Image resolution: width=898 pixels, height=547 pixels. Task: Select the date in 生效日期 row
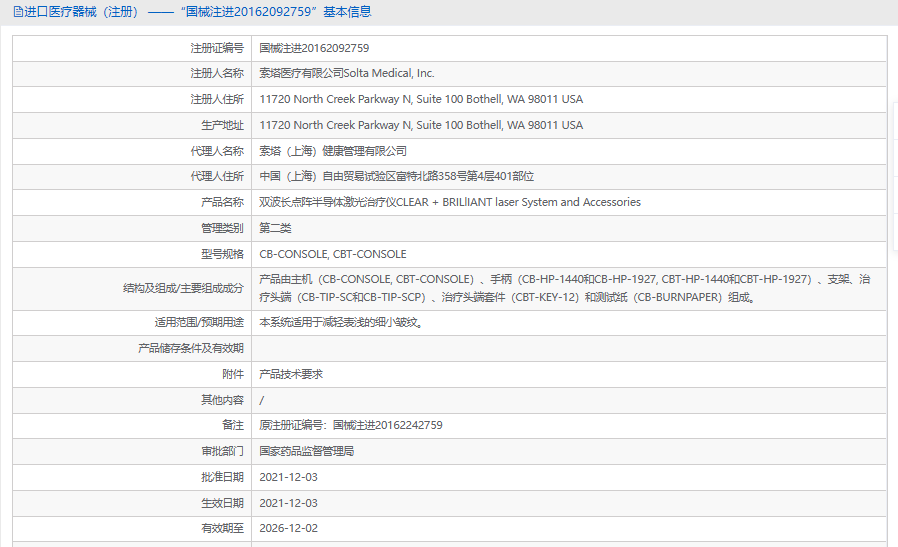tap(288, 503)
